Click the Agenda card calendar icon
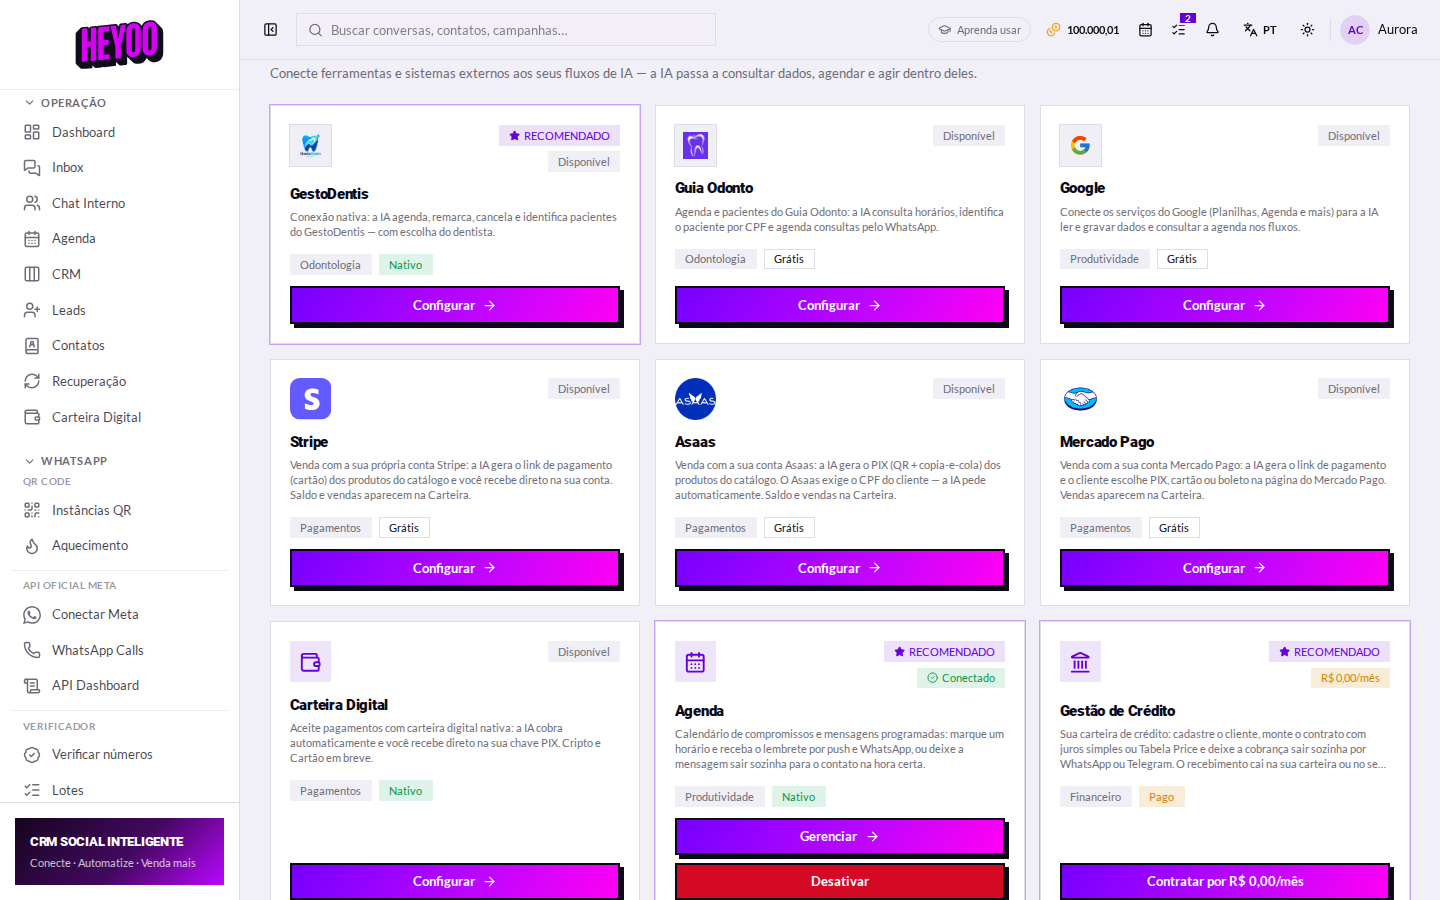The width and height of the screenshot is (1440, 900). click(x=695, y=662)
